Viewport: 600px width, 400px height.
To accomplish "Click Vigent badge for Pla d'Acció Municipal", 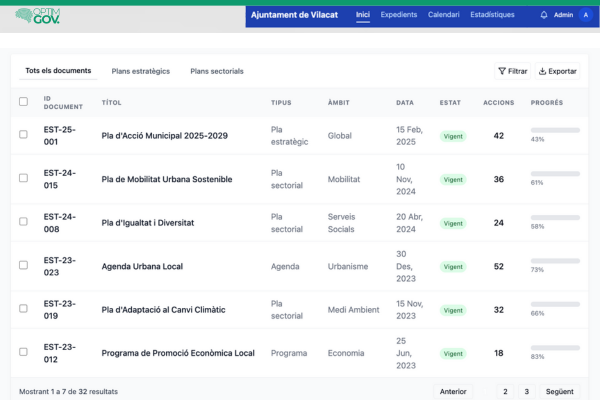I will [x=453, y=136].
